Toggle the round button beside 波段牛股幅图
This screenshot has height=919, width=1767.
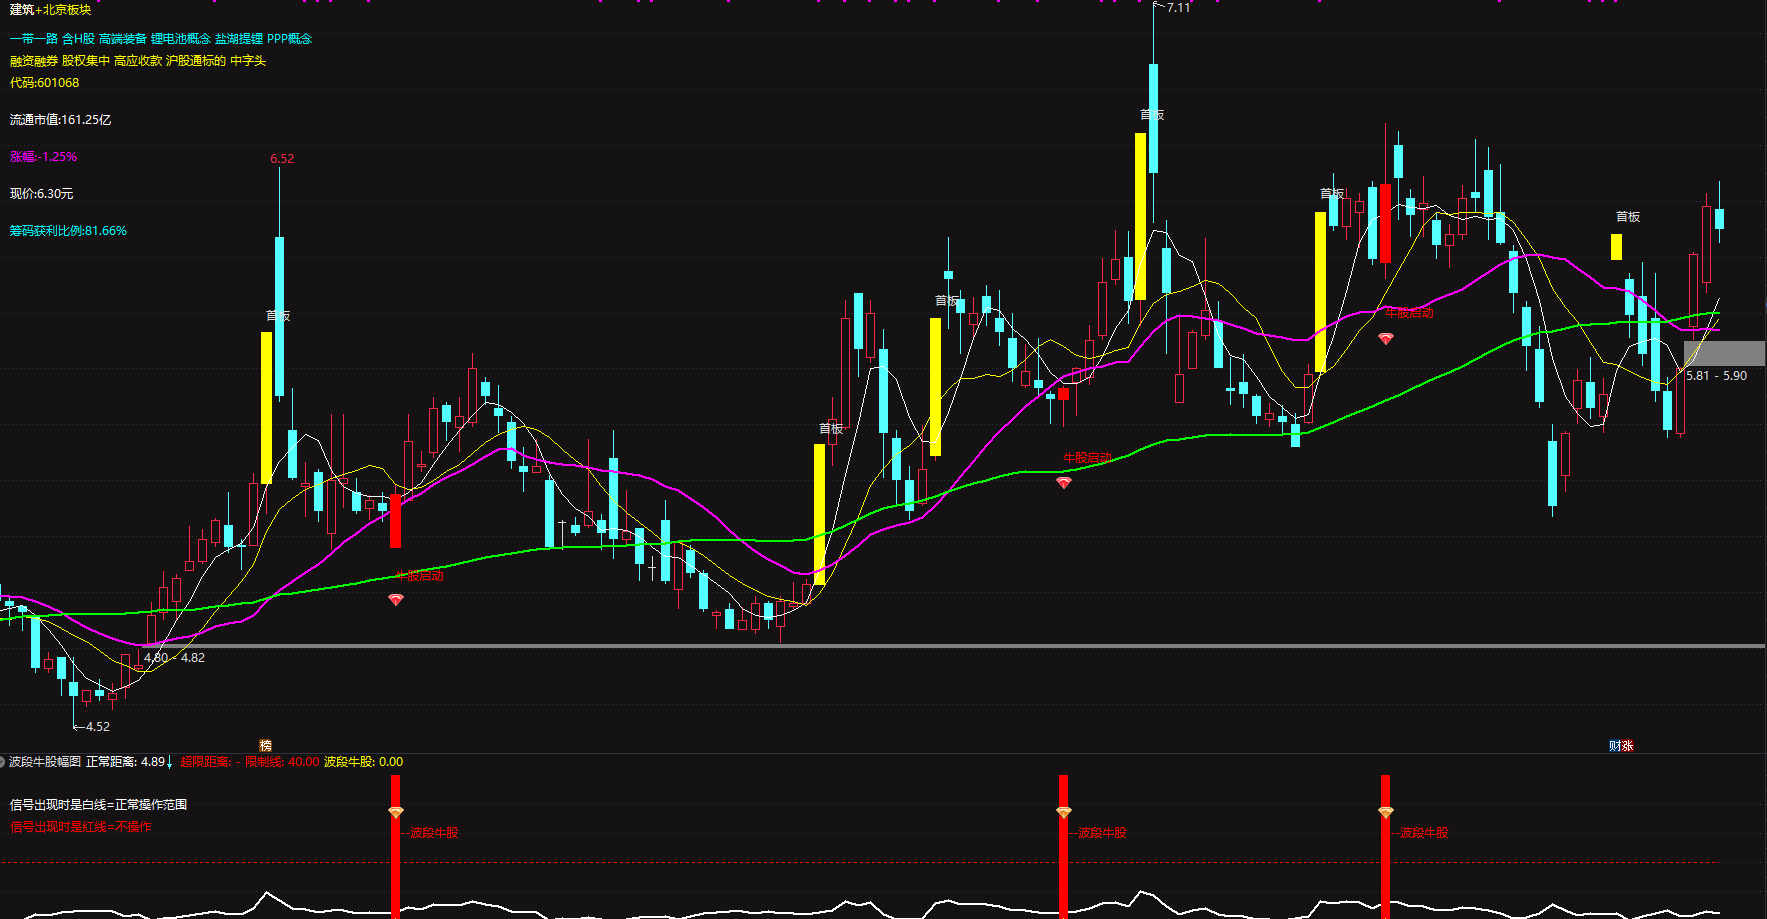3,762
